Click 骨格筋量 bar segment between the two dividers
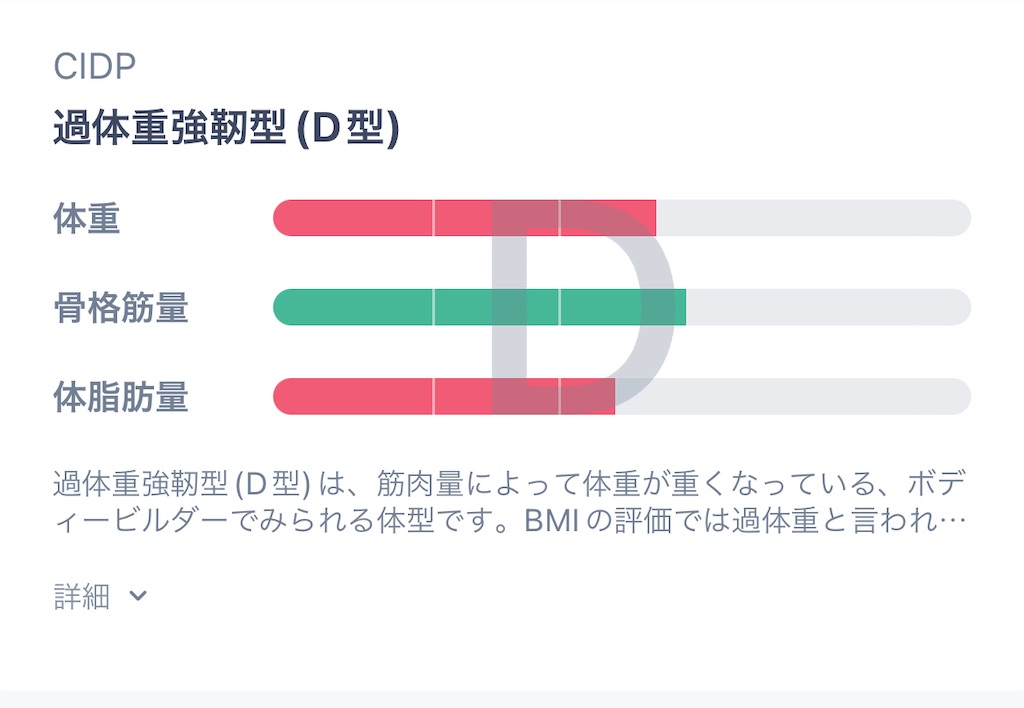This screenshot has height=708, width=1024. [496, 307]
